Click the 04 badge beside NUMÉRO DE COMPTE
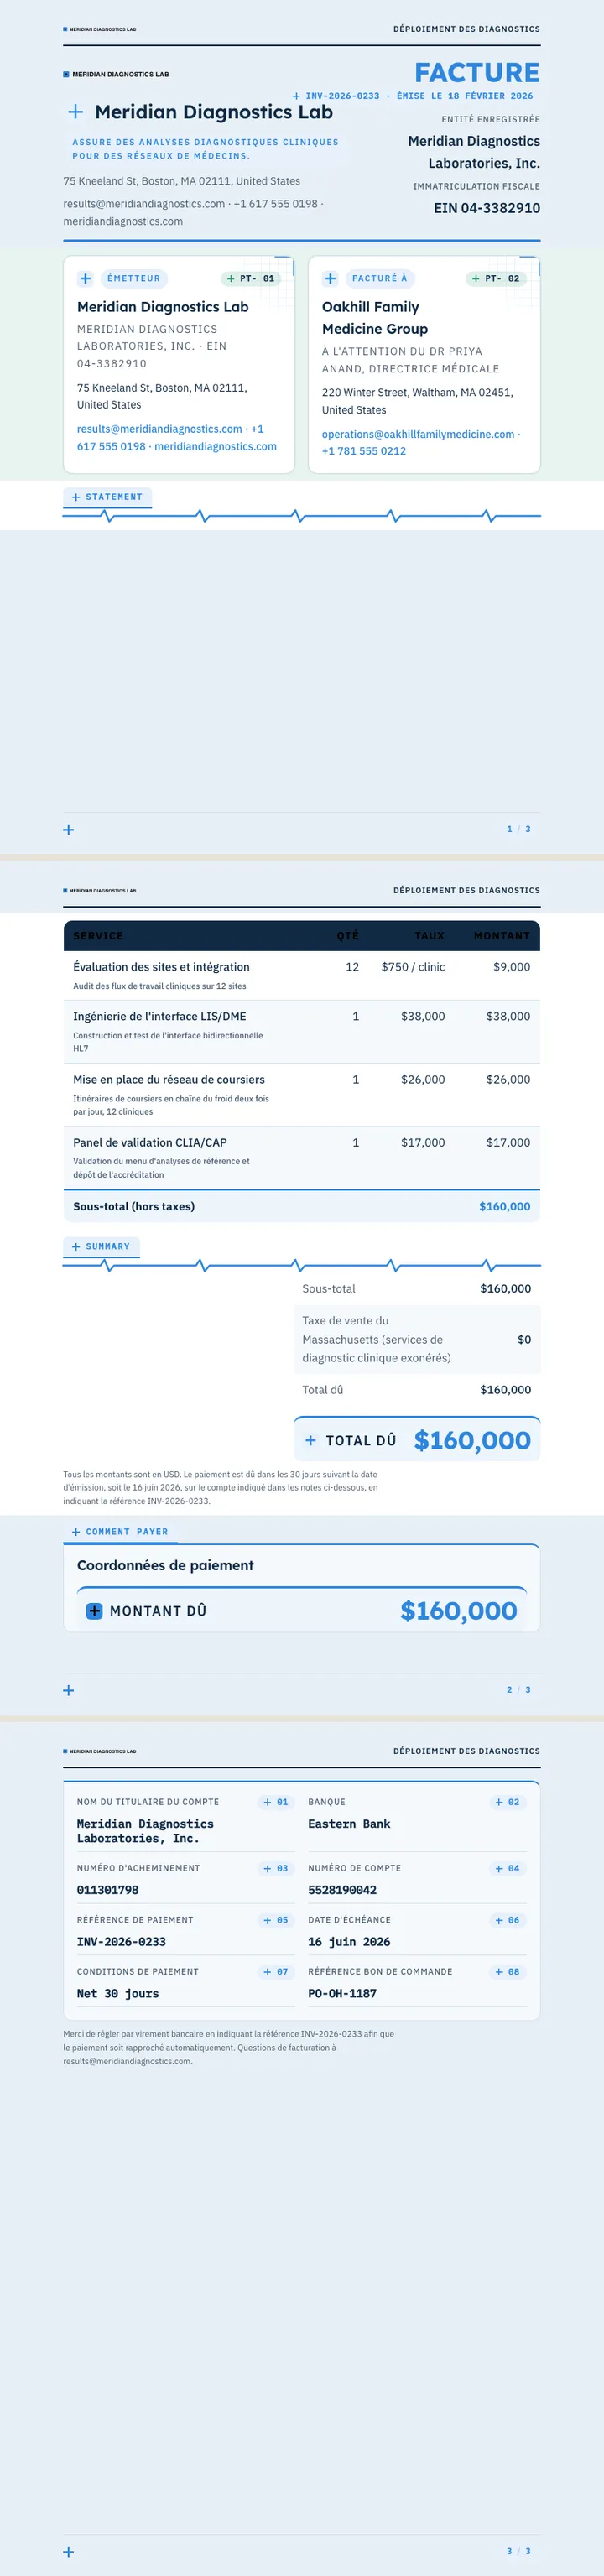 coord(507,1868)
